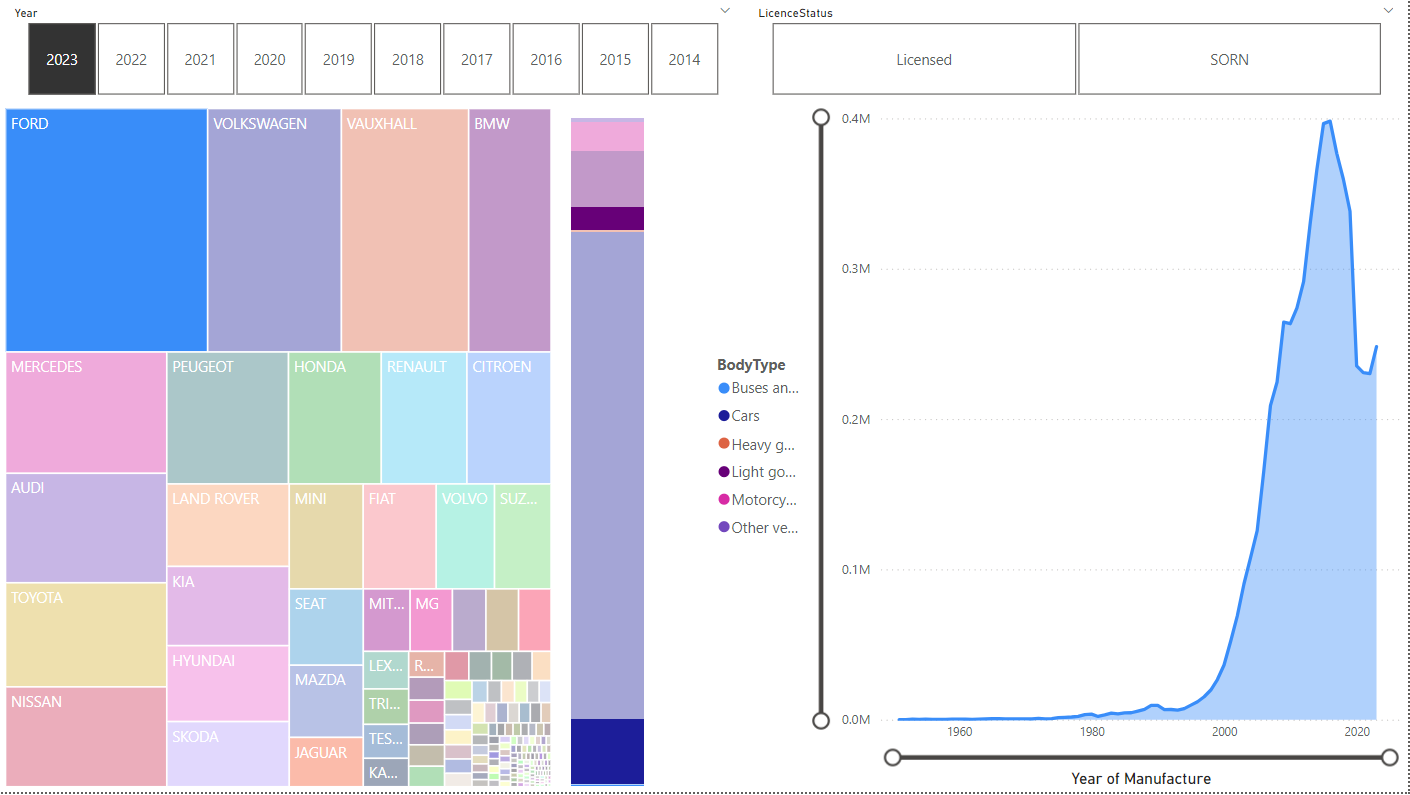
Task: Select the AUDI treemap block
Action: click(x=86, y=528)
